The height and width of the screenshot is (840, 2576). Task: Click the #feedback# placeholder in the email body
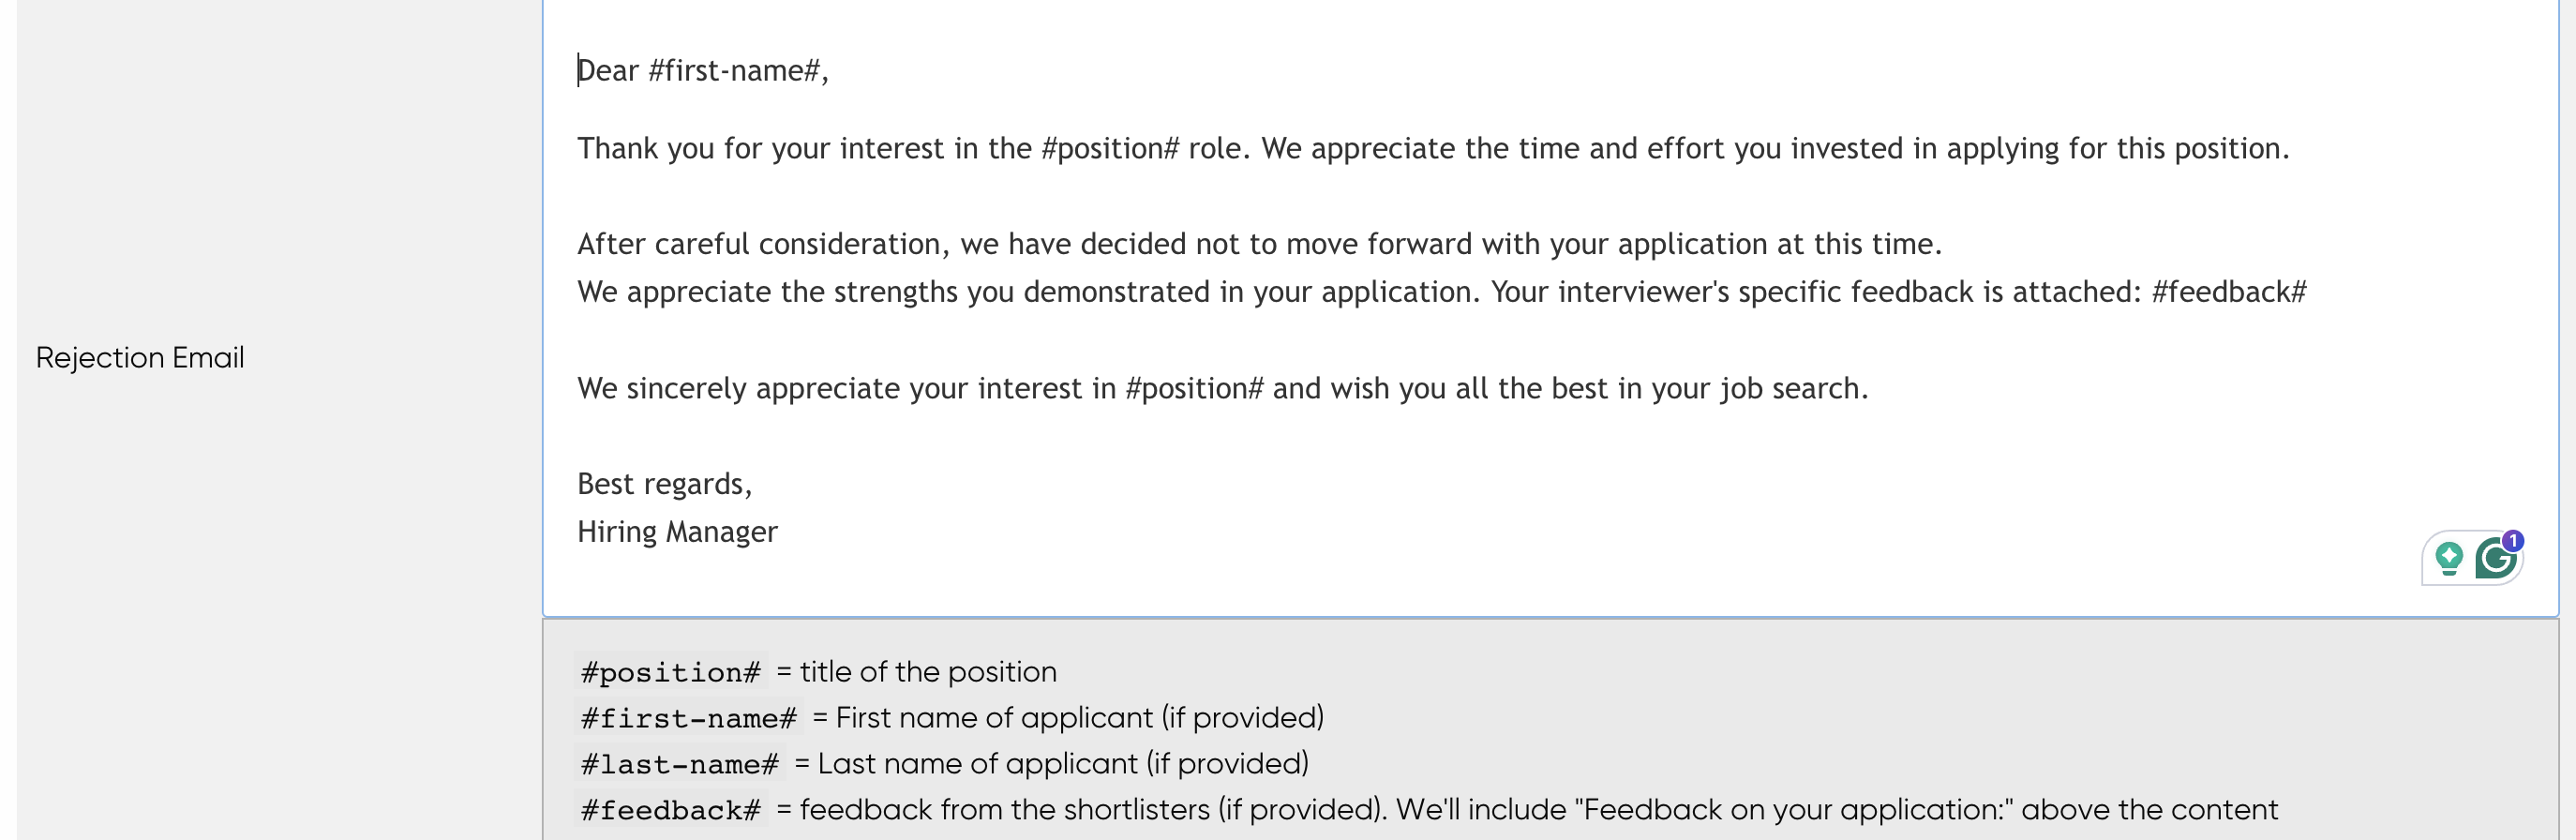(x=2229, y=292)
